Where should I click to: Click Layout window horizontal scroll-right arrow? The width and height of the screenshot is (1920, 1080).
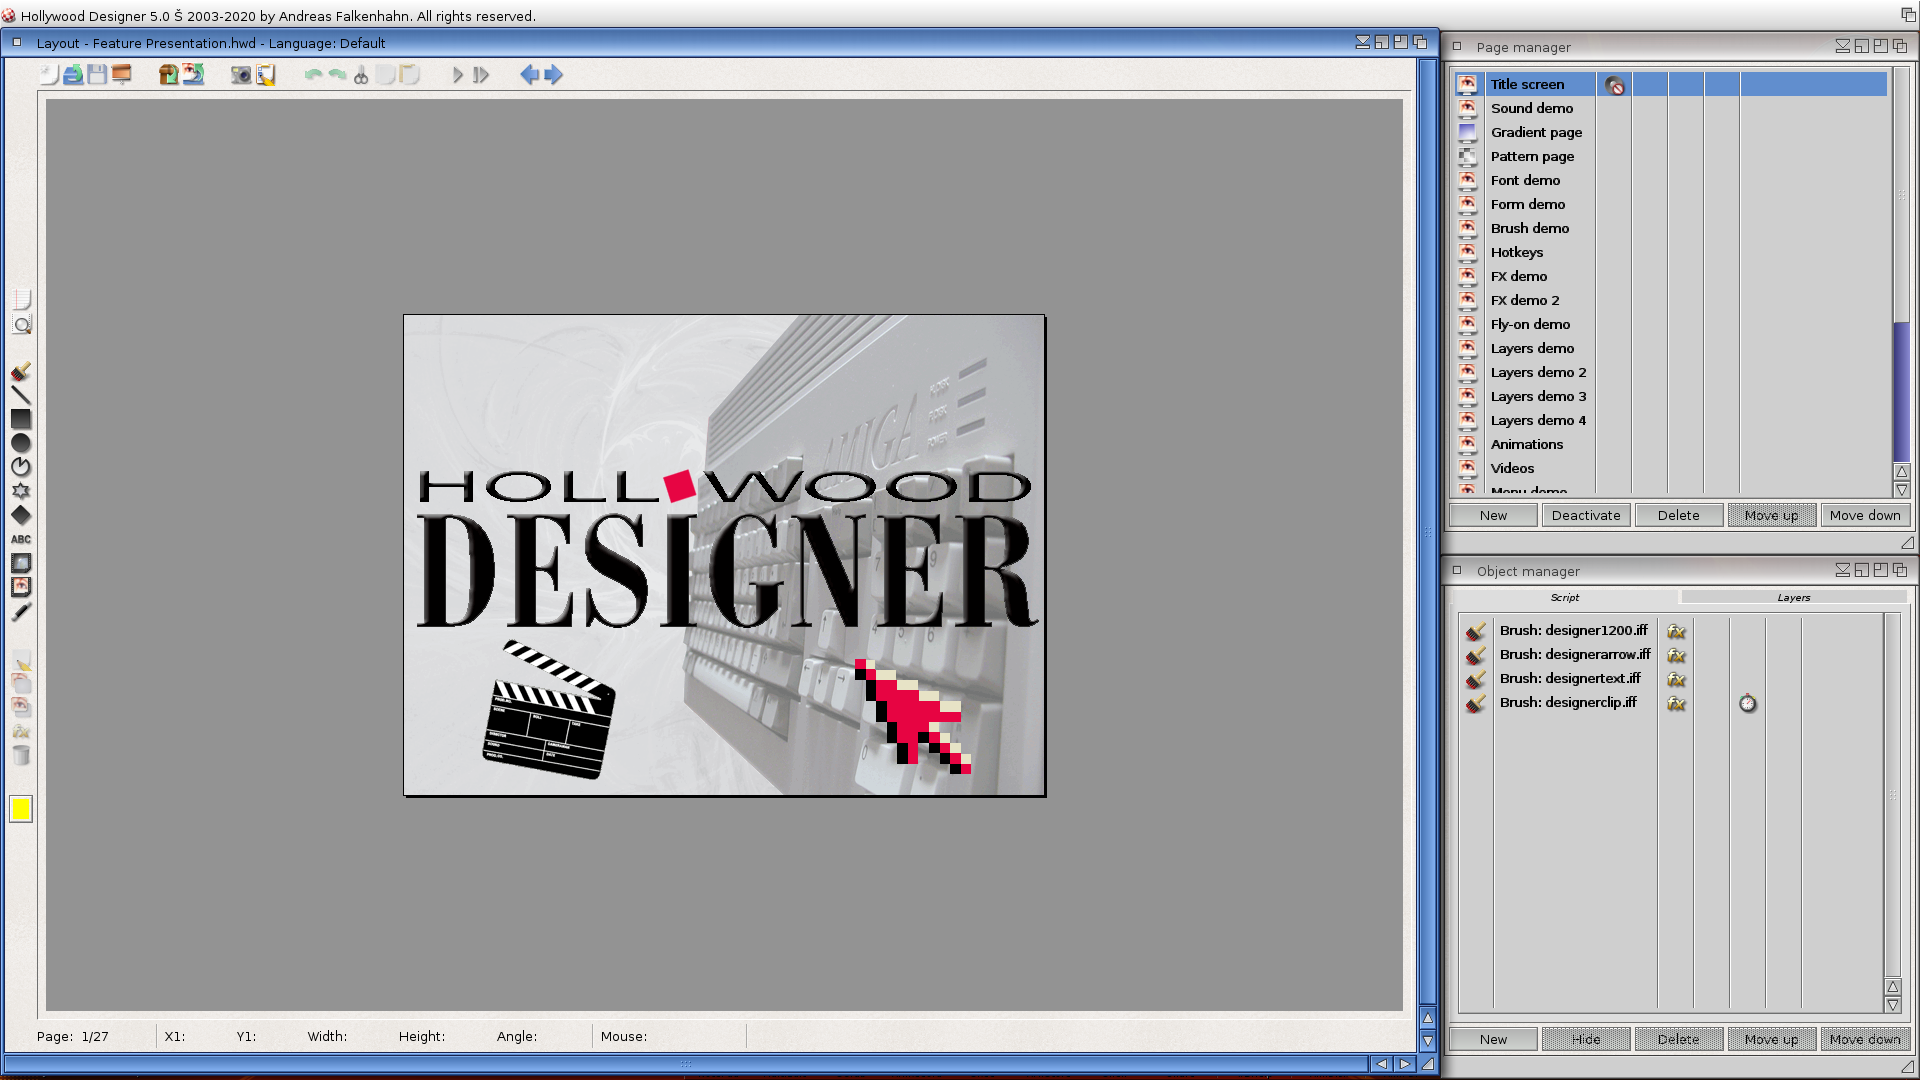coord(1404,1064)
